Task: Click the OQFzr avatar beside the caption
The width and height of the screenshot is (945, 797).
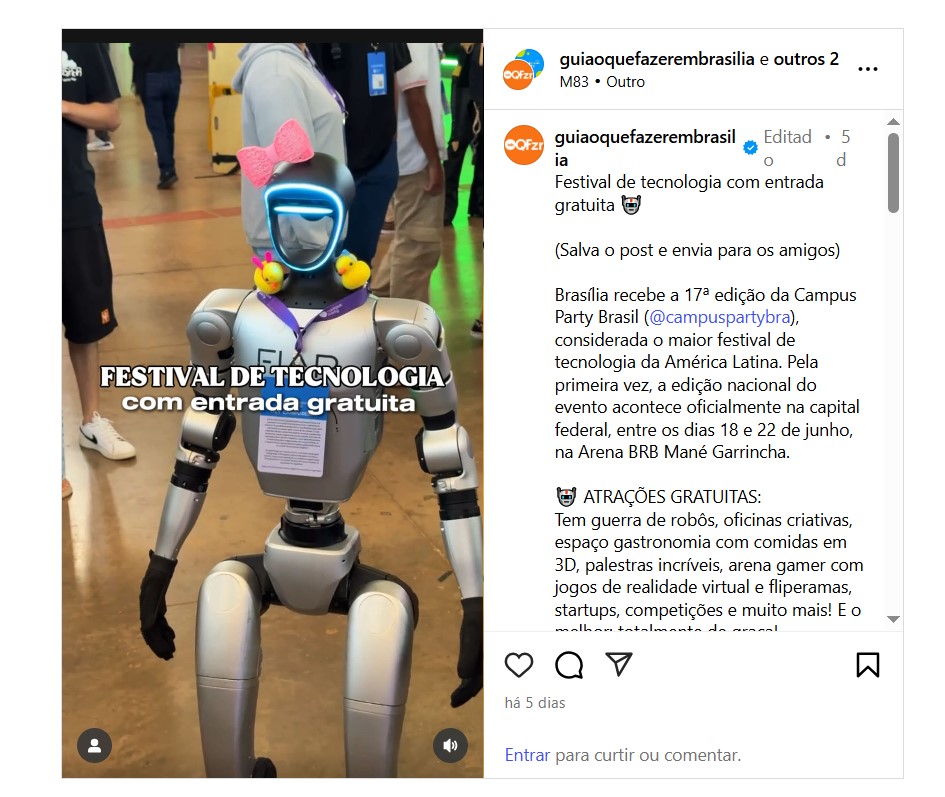Action: pyautogui.click(x=524, y=145)
